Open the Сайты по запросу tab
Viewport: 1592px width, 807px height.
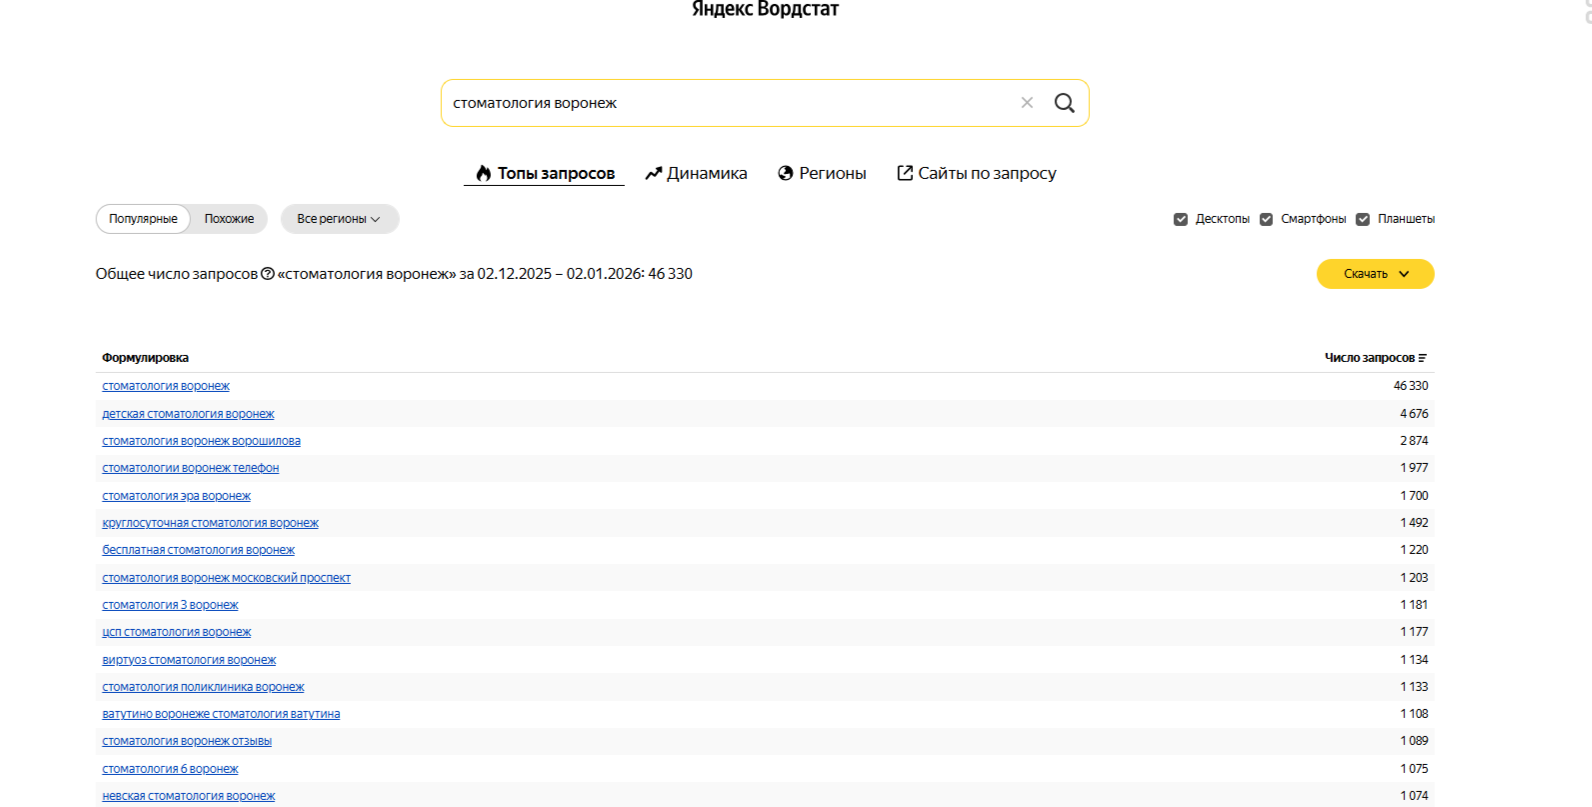point(976,173)
